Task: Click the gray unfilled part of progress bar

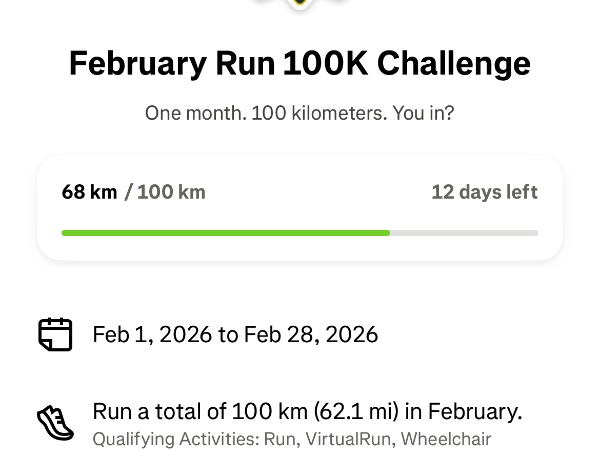Action: coord(464,233)
